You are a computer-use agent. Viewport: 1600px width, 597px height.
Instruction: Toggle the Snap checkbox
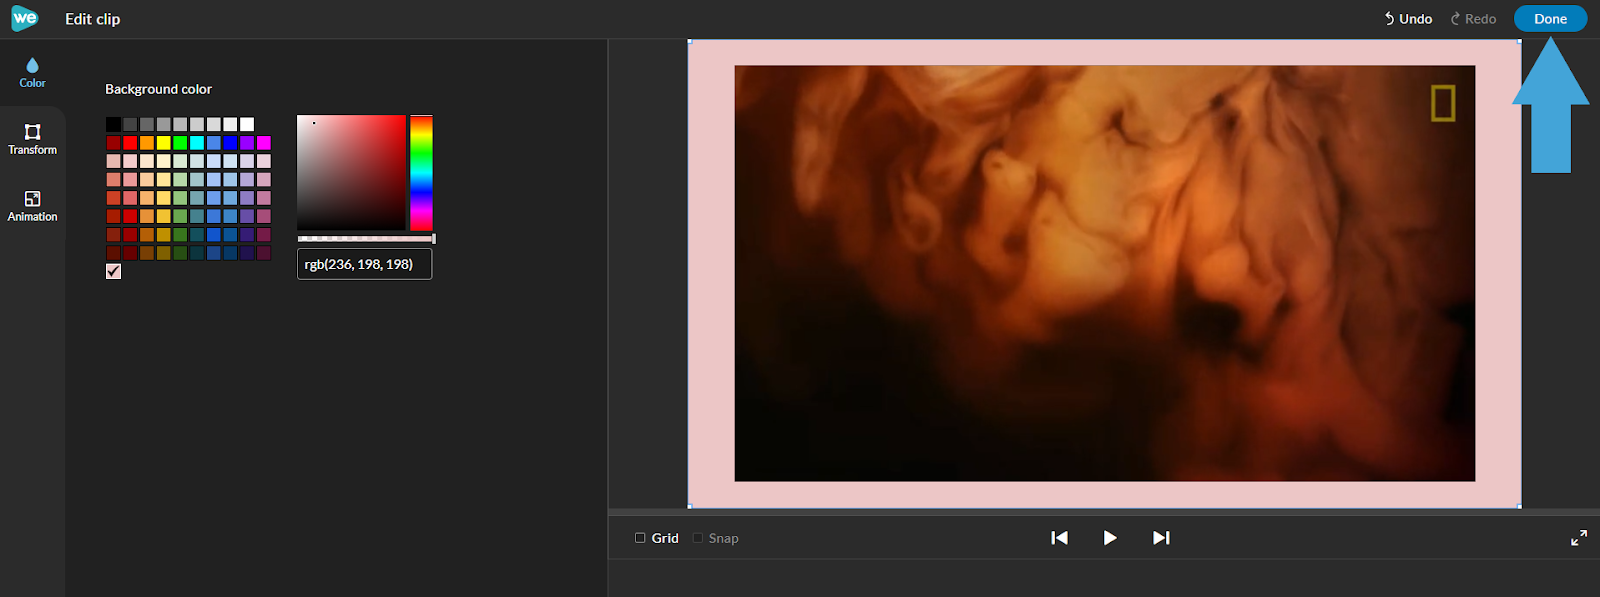coord(698,538)
